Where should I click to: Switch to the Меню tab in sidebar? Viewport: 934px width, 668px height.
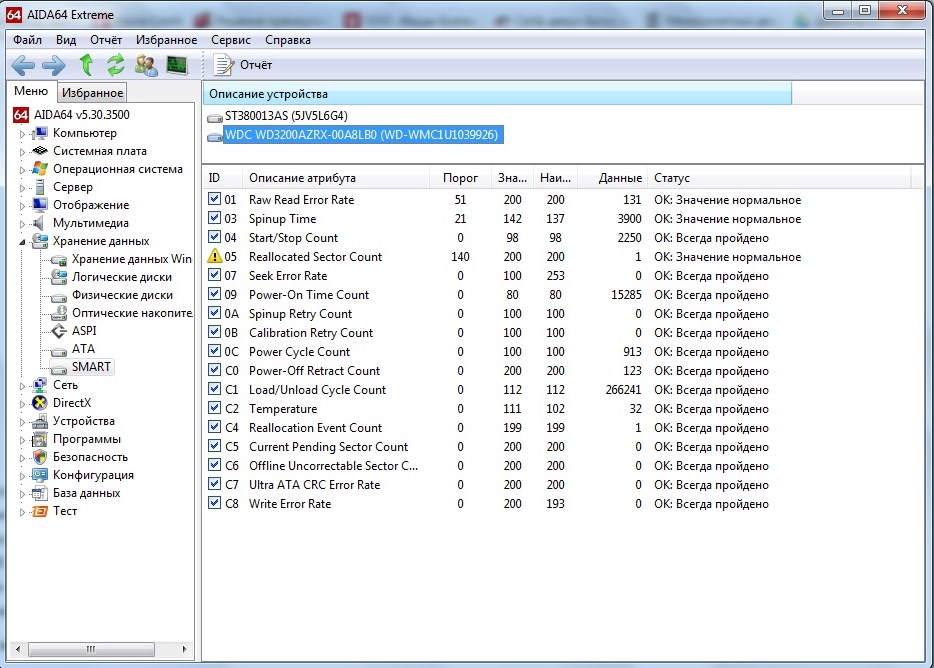tap(31, 91)
